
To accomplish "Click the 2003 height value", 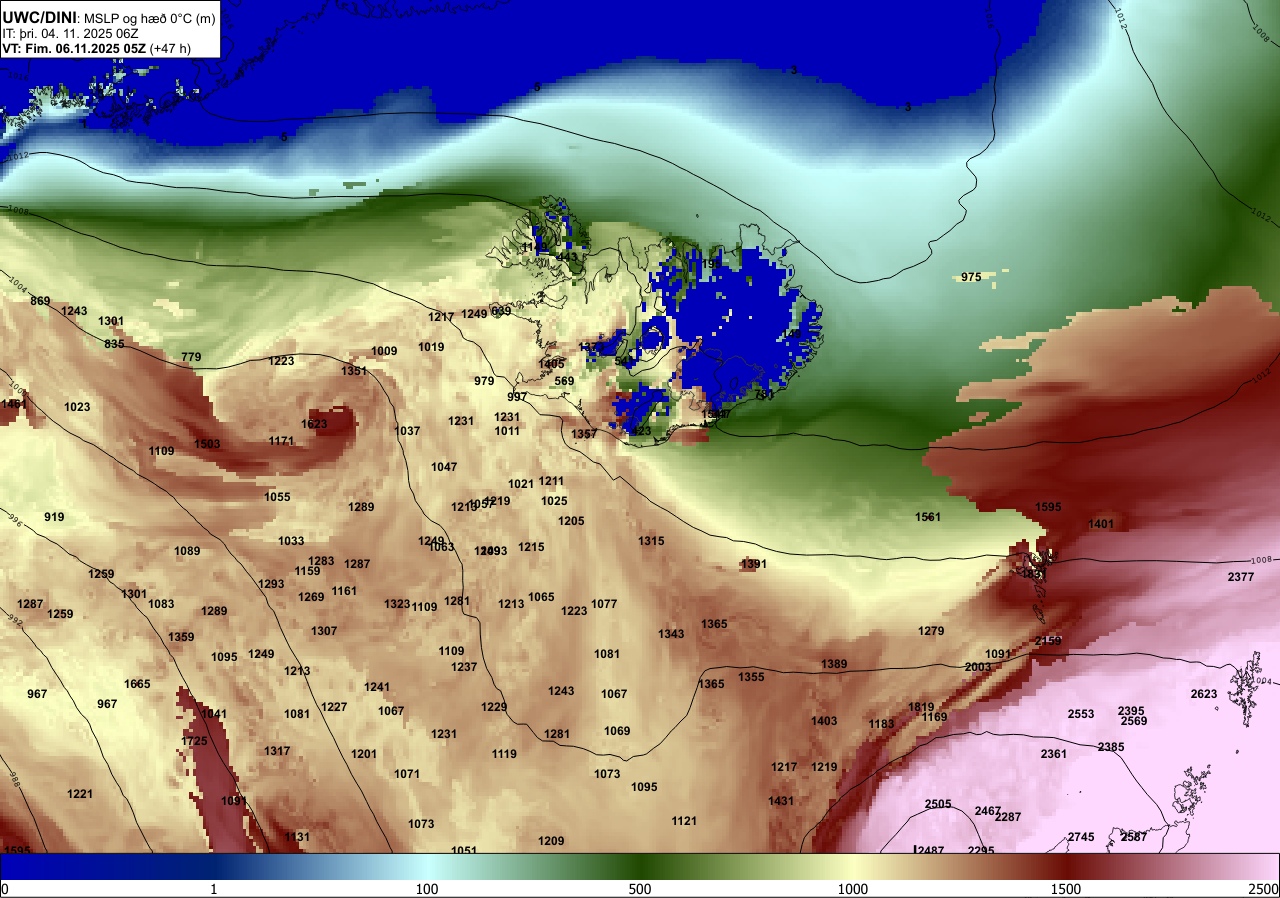I will click(x=978, y=667).
